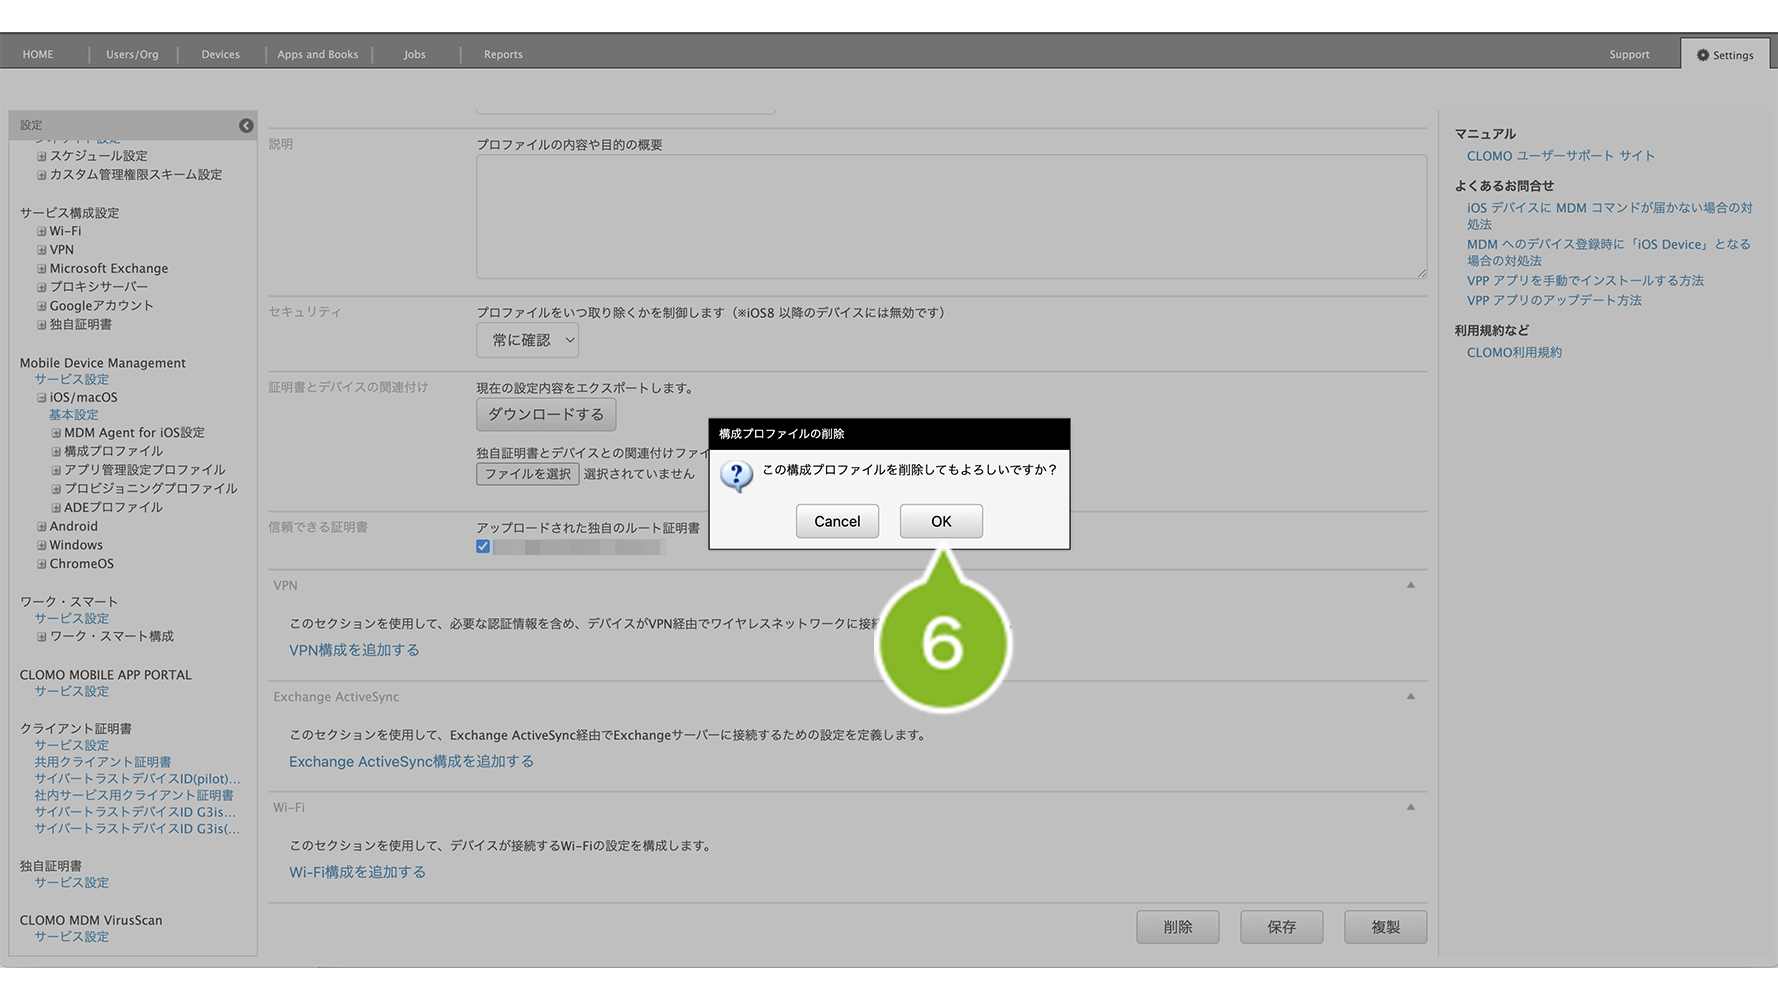Expand the Android tree node
The width and height of the screenshot is (1778, 1000).
pyautogui.click(x=42, y=527)
